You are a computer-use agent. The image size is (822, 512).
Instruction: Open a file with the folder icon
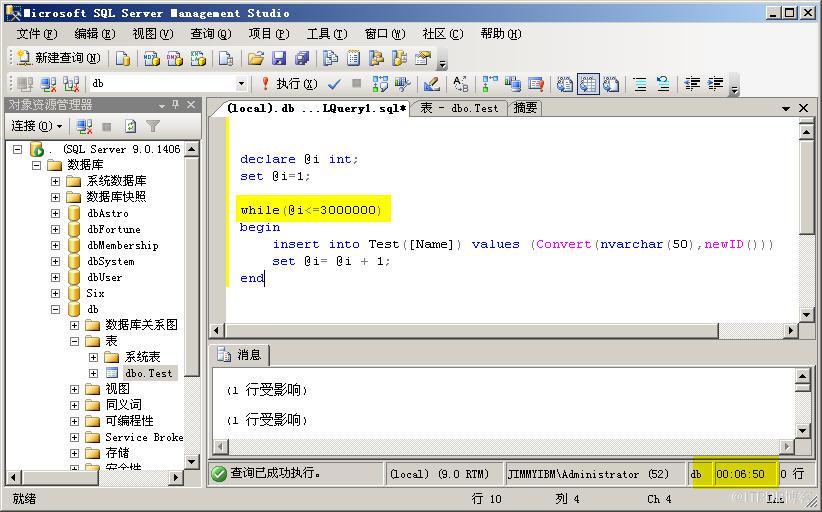[x=255, y=58]
